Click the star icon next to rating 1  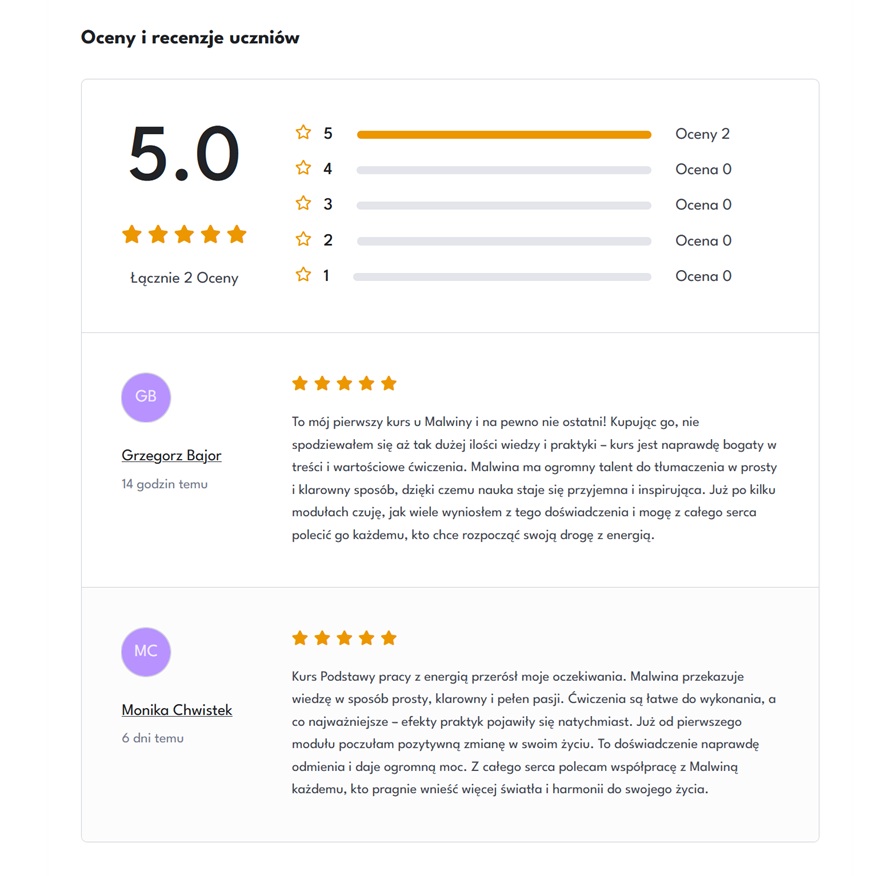[x=303, y=275]
